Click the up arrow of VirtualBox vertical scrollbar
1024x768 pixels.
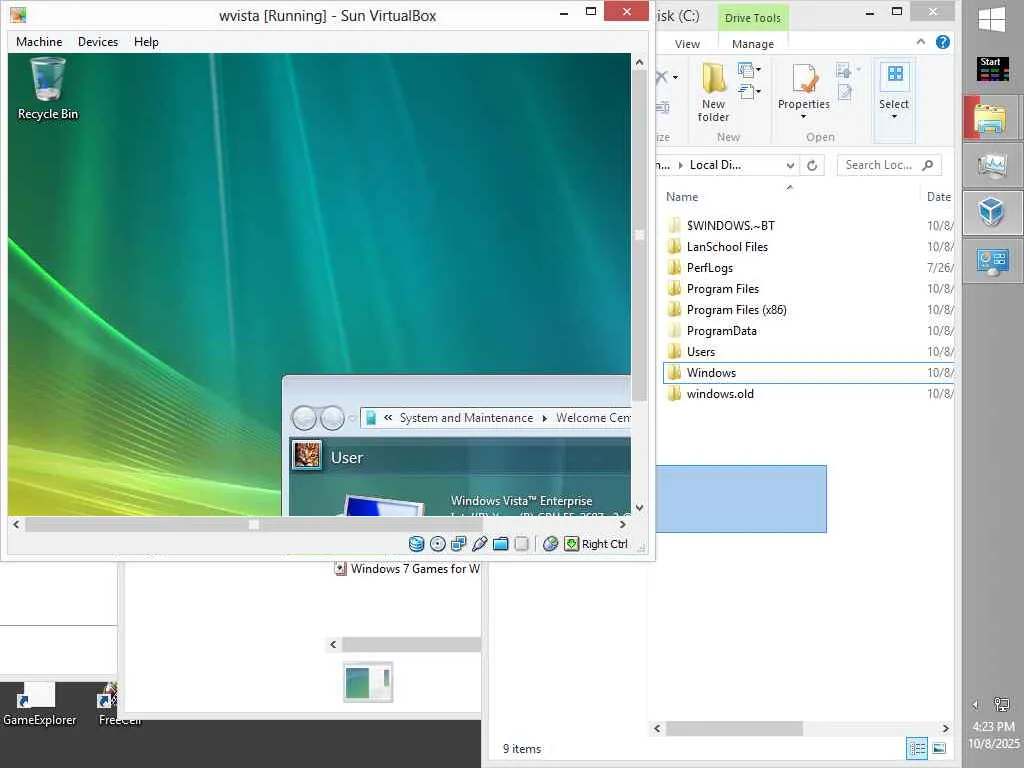point(639,62)
